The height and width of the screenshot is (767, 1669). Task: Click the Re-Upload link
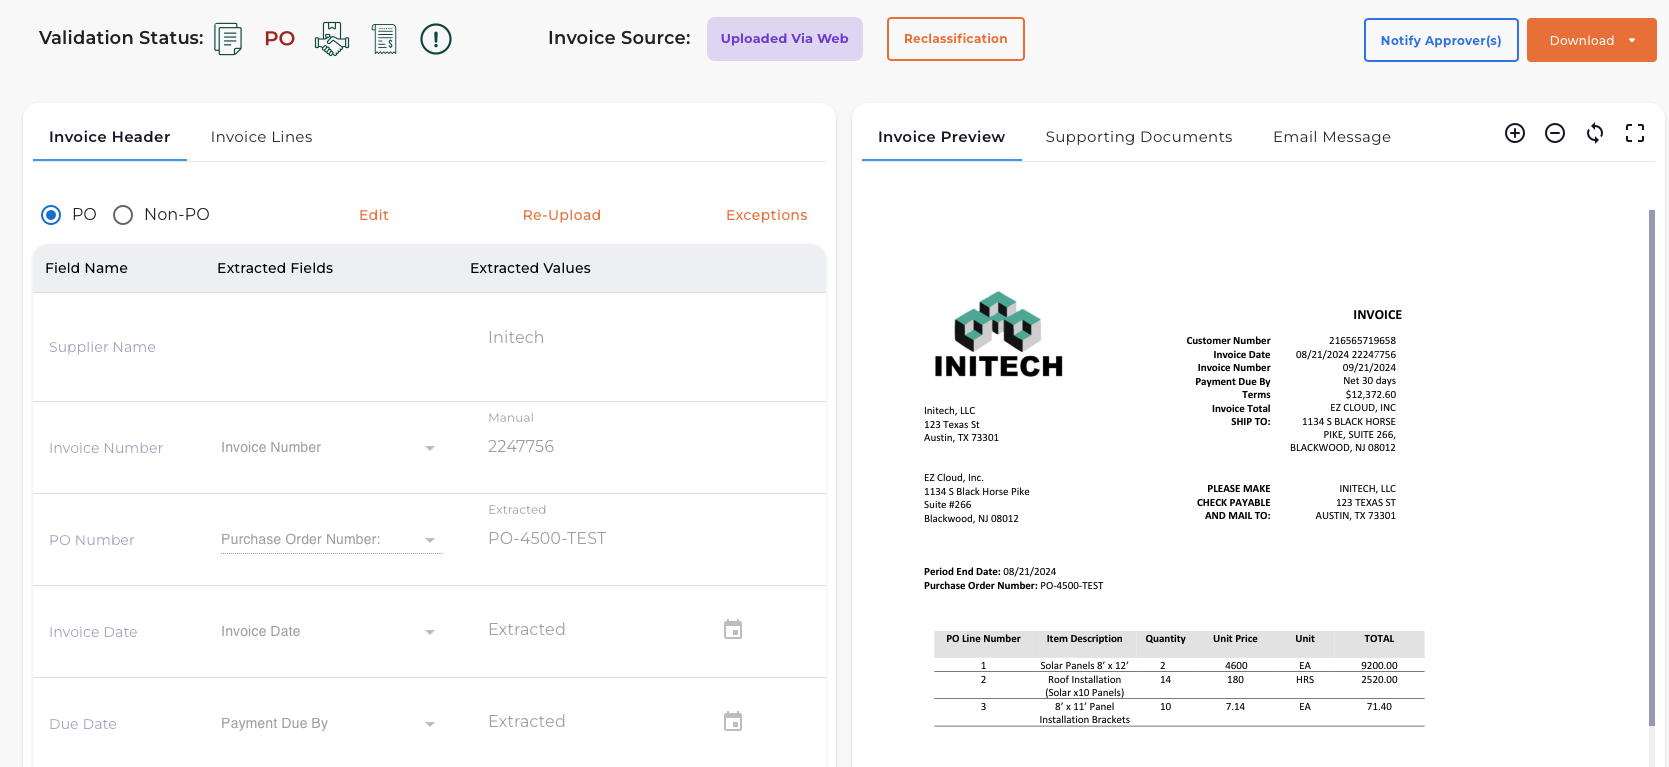[x=562, y=215]
